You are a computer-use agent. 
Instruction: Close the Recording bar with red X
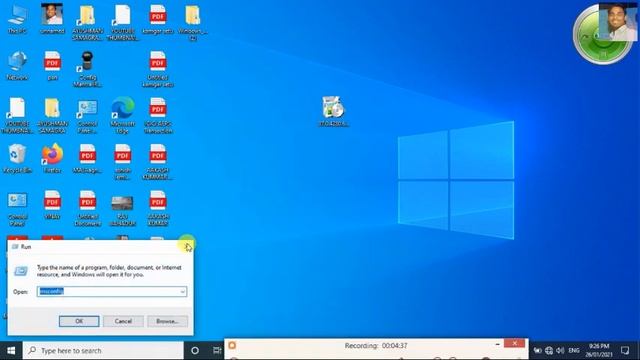pyautogui.click(x=514, y=343)
